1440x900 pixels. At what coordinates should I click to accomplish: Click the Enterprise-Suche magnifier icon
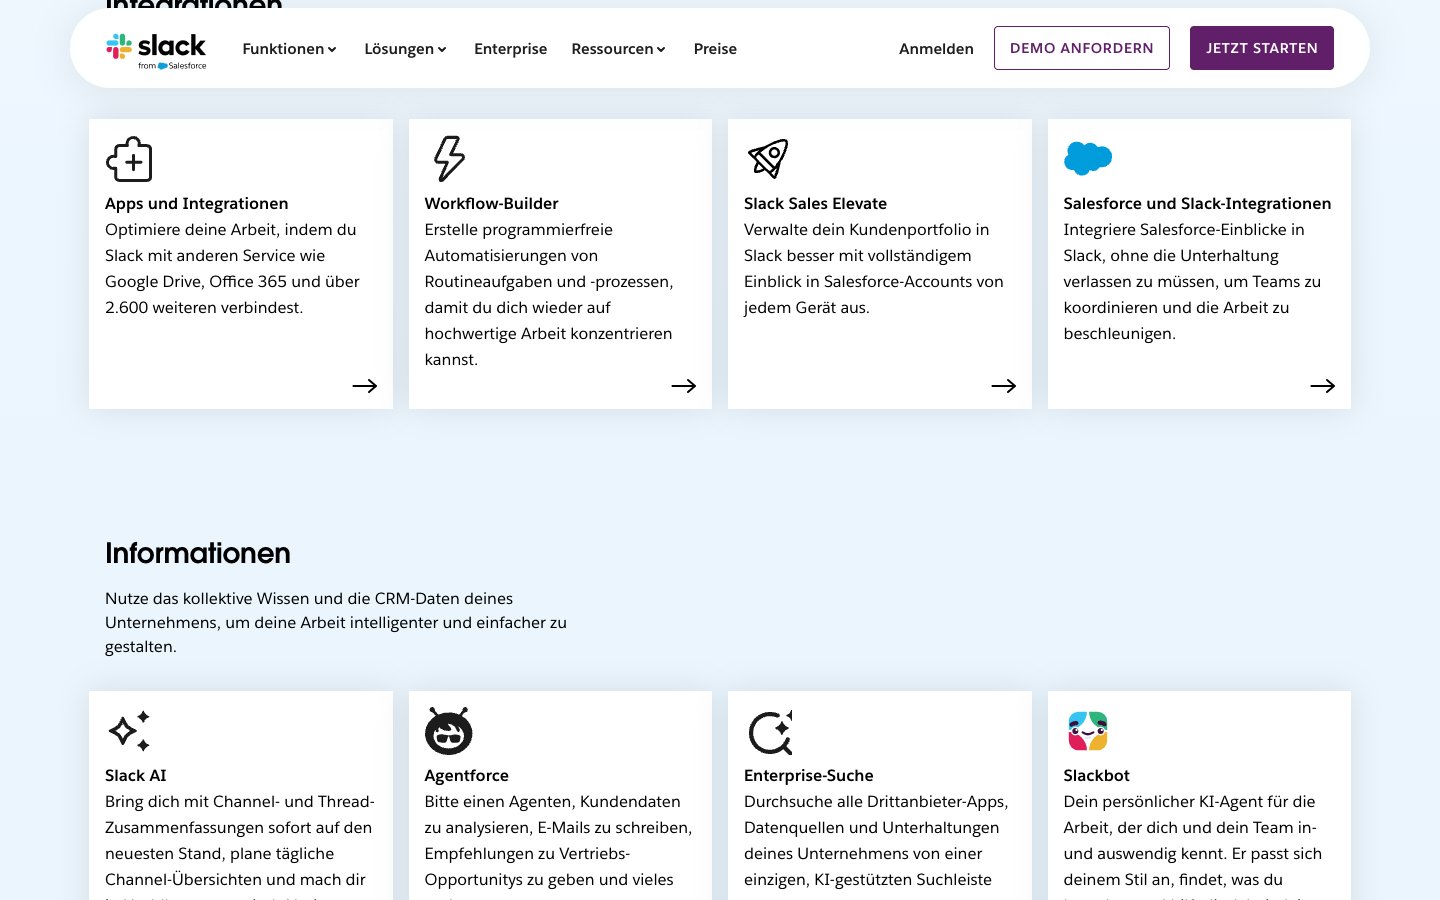point(770,732)
